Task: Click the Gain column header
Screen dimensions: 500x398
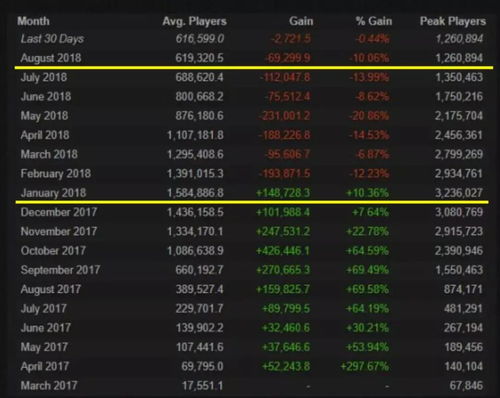Action: pyautogui.click(x=301, y=21)
